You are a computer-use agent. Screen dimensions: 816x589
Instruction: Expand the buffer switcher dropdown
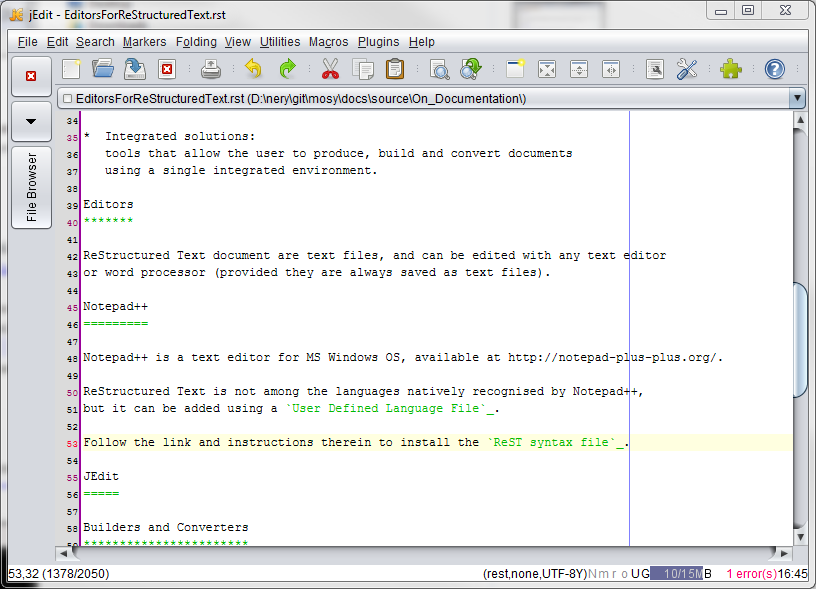point(797,98)
